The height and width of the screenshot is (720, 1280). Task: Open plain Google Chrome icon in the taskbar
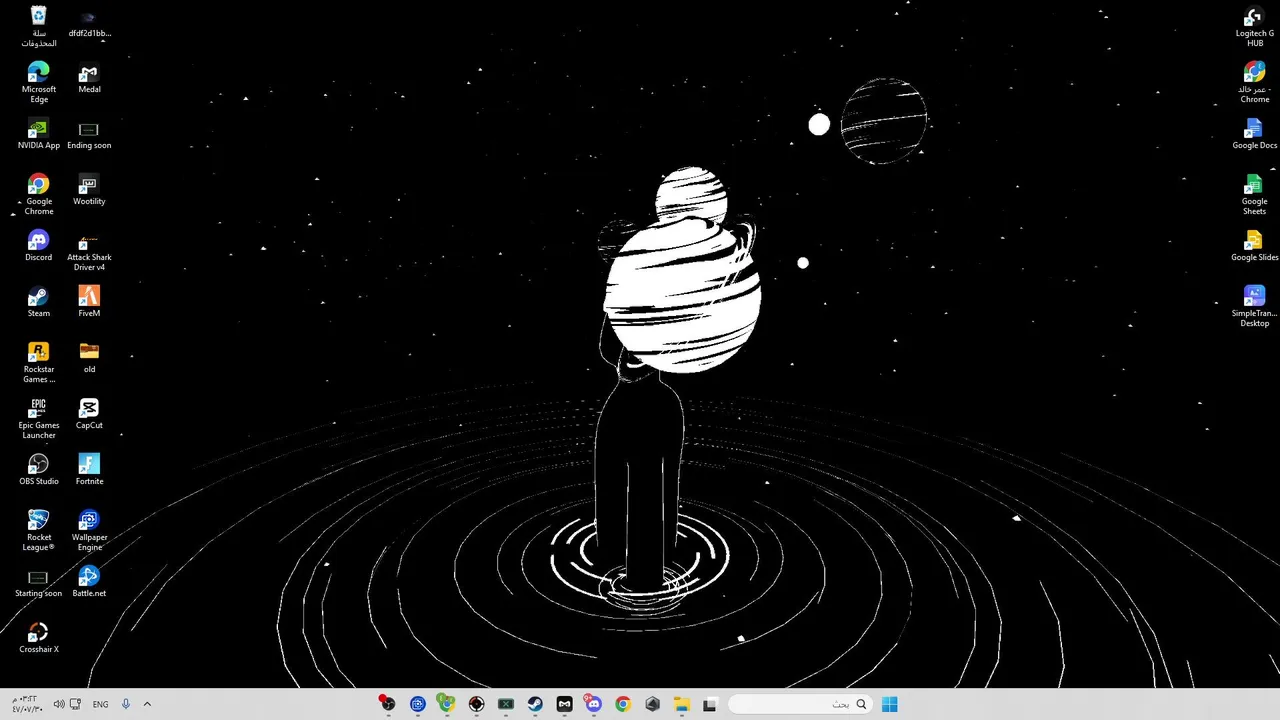click(x=623, y=704)
